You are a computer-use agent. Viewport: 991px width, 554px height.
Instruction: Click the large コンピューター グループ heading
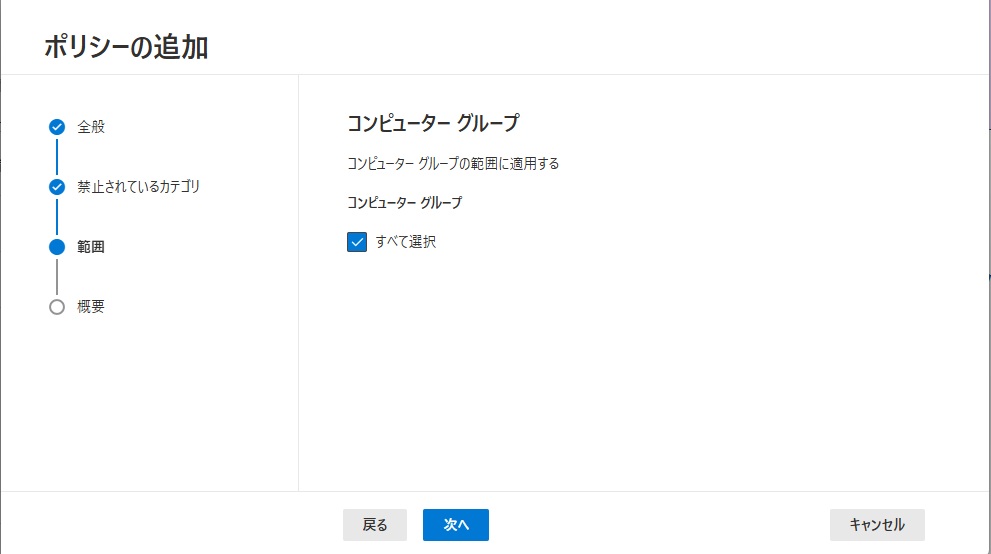pyautogui.click(x=434, y=123)
